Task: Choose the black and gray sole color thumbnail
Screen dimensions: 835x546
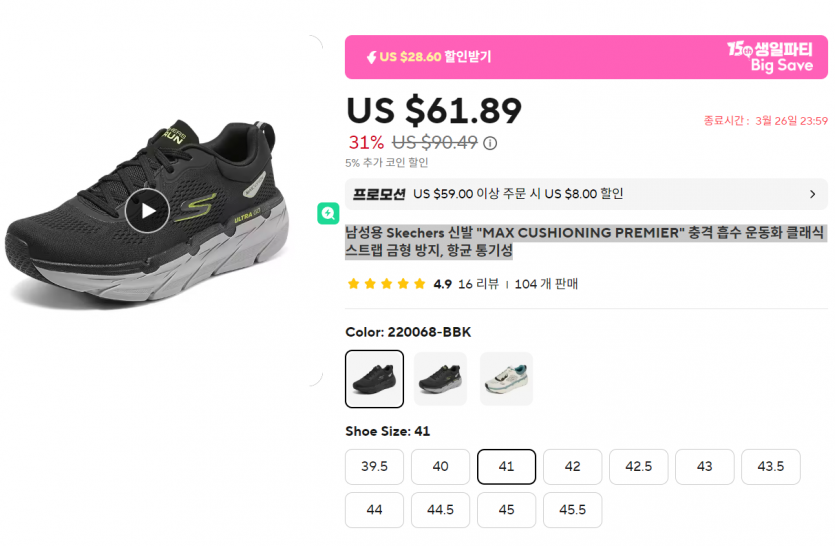Action: 440,379
